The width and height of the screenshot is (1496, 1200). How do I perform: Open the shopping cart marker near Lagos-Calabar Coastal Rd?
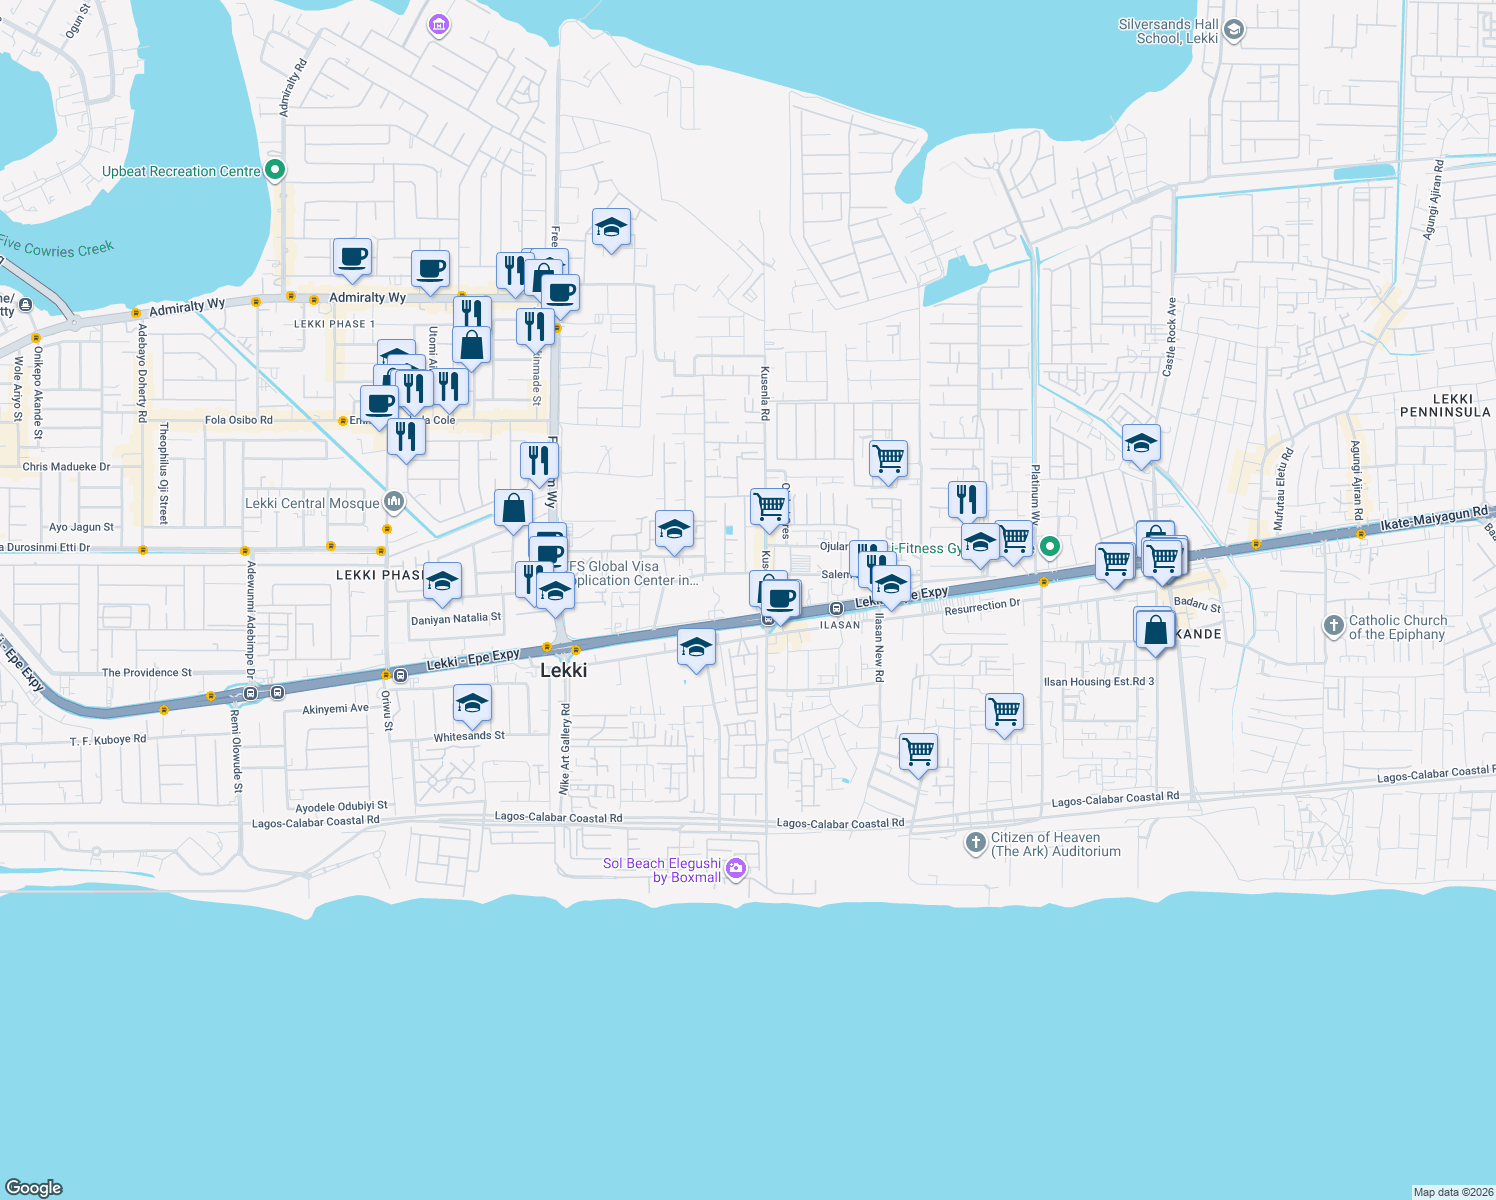[918, 750]
